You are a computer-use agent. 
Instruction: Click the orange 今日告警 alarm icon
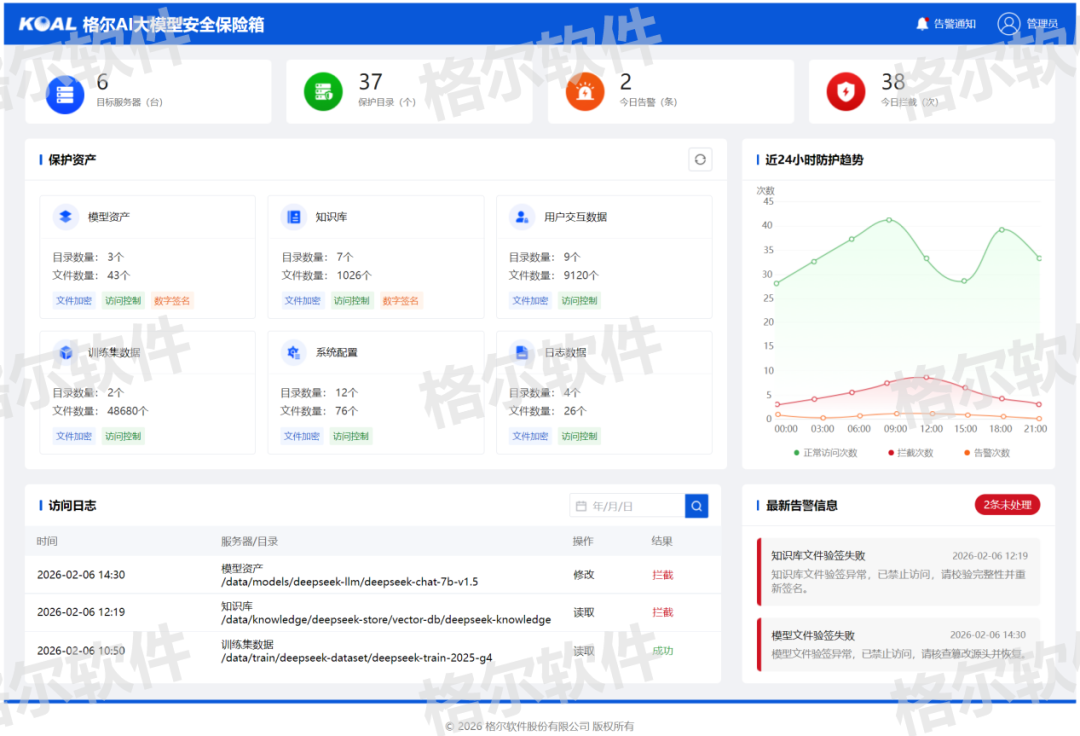click(x=584, y=92)
